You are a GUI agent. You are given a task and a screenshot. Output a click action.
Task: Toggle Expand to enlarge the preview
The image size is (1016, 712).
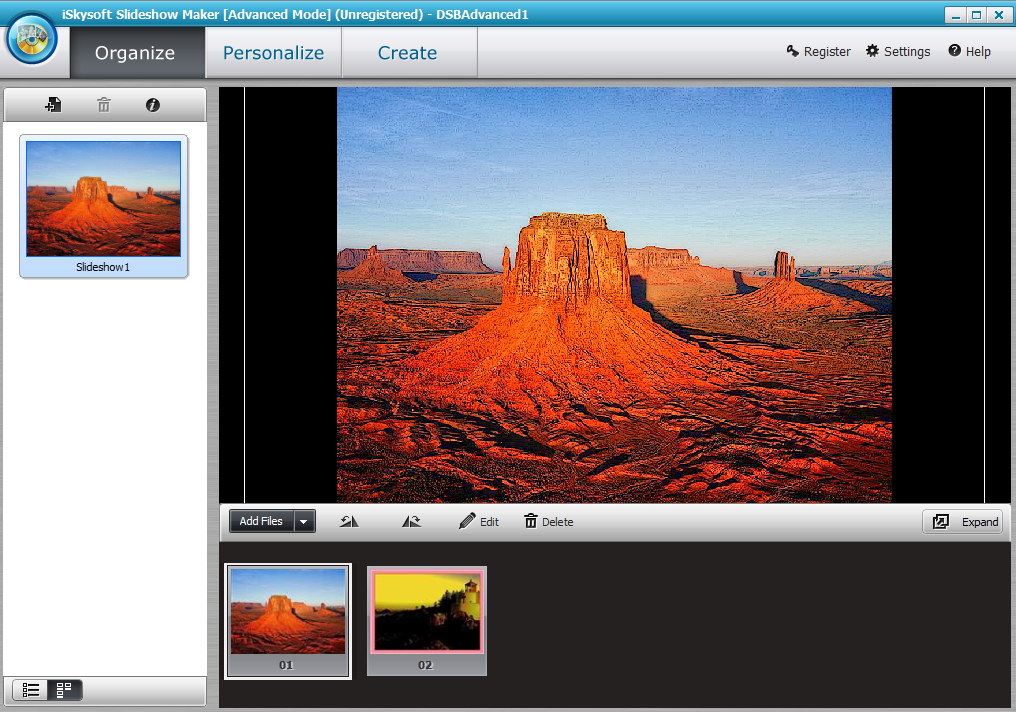pyautogui.click(x=962, y=521)
